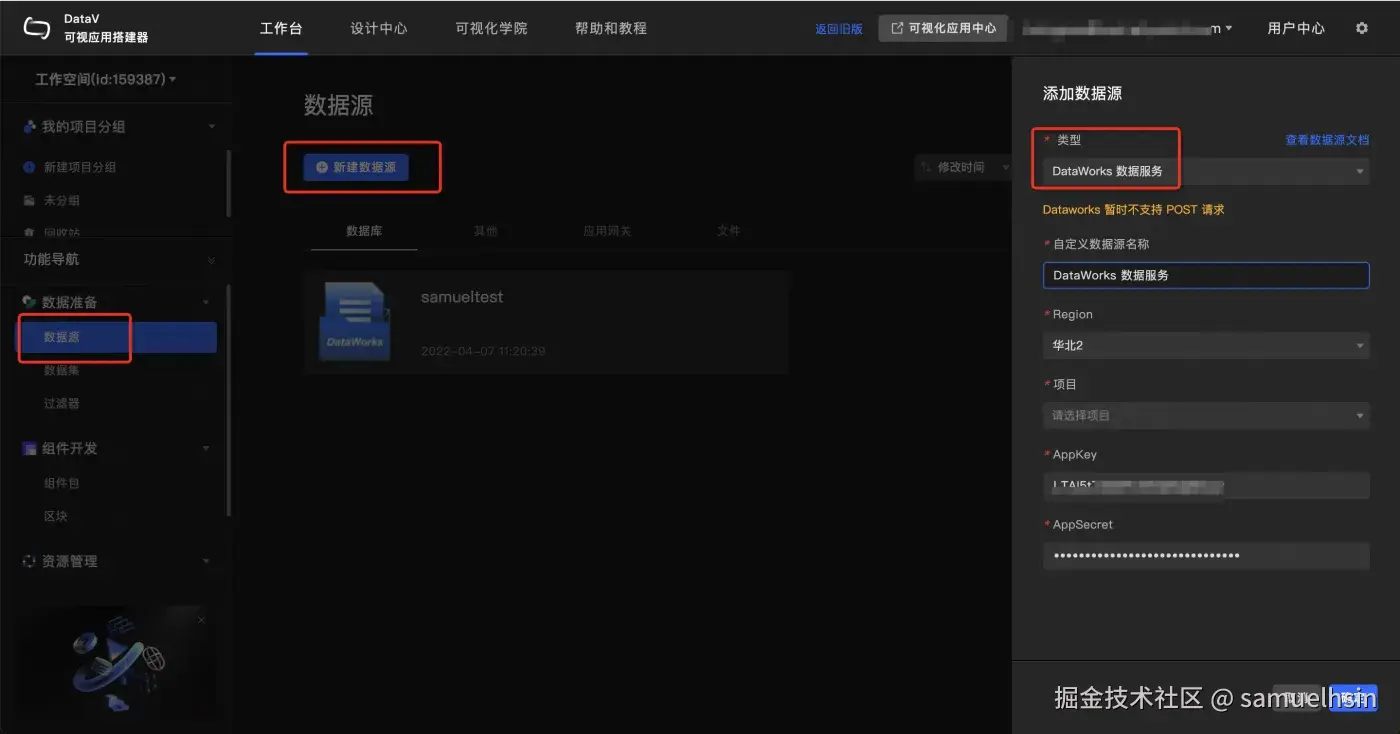Image resolution: width=1400 pixels, height=734 pixels.
Task: Click AppKey input field
Action: click(1206, 486)
